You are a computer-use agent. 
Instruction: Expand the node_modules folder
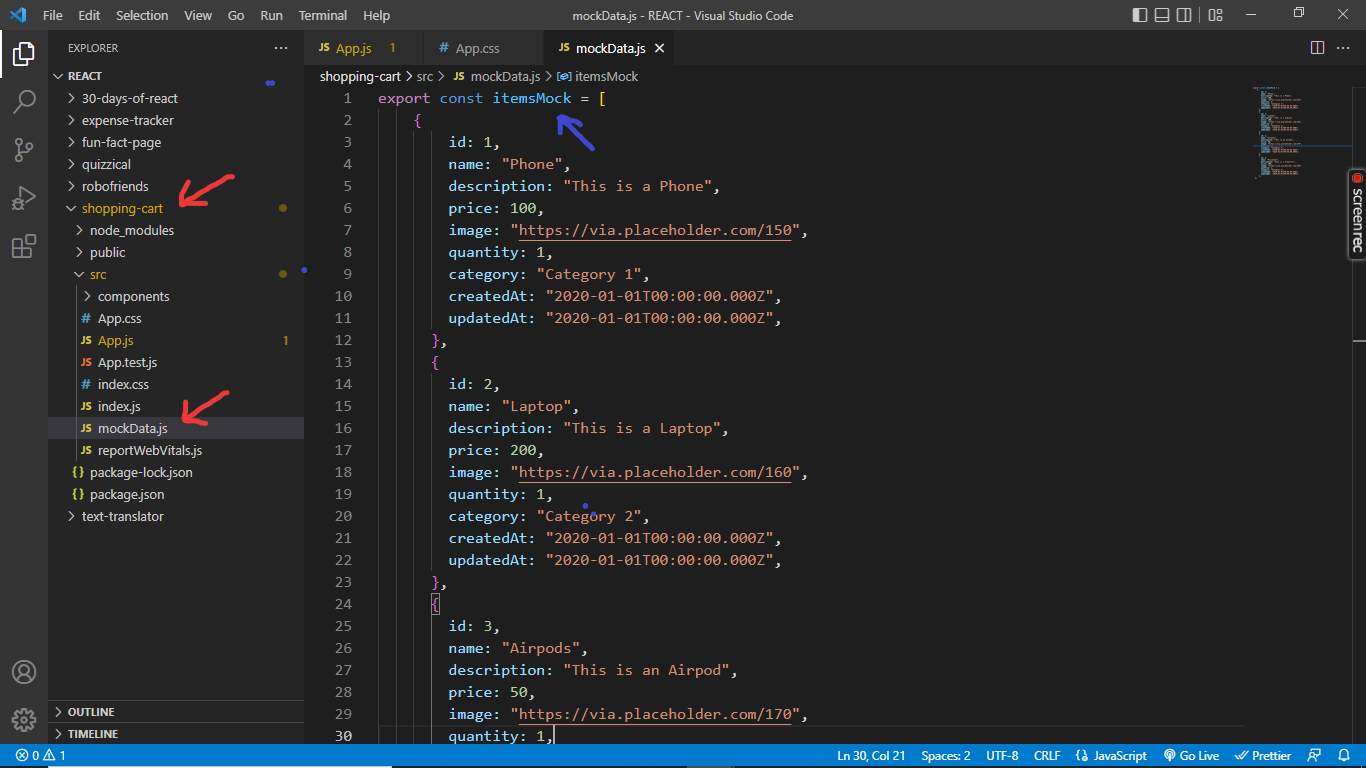(x=176, y=230)
